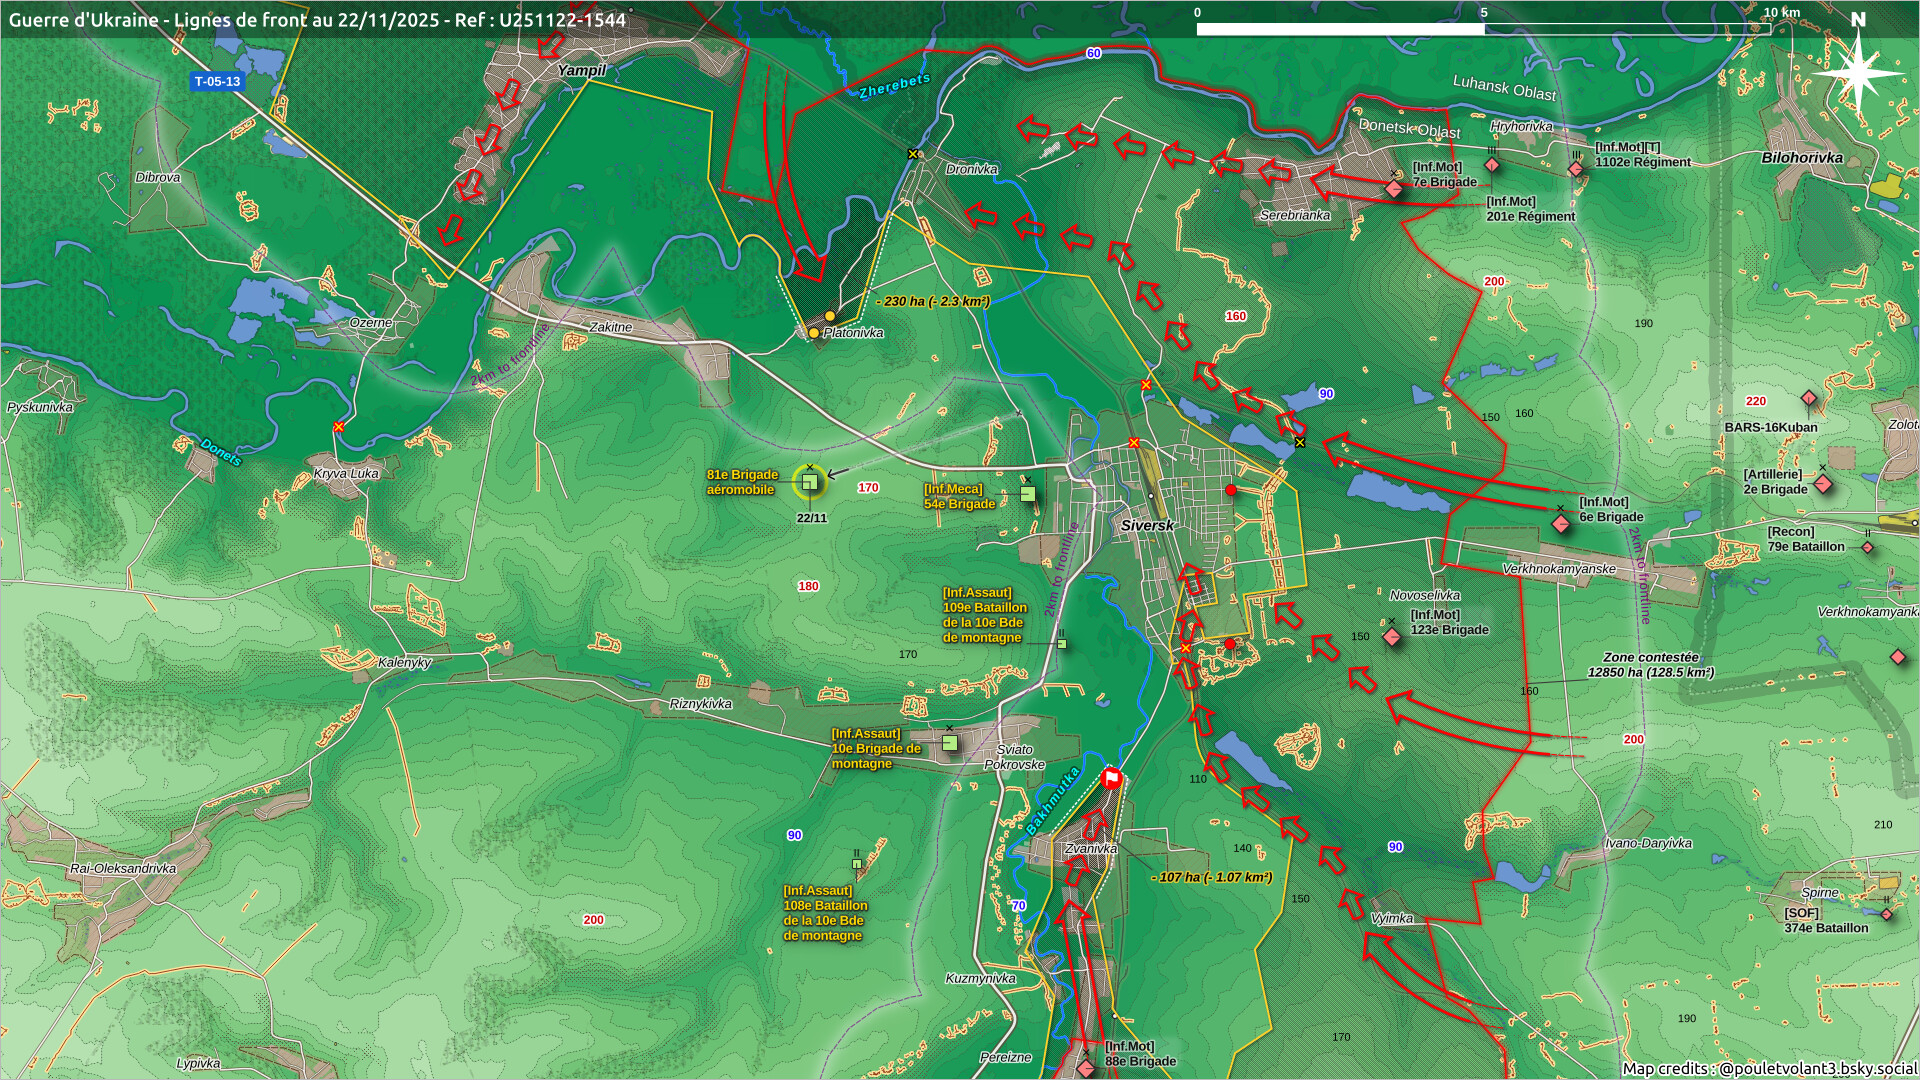The image size is (1920, 1080).
Task: Click the 374e Bataillon SOF marker
Action: tap(1886, 914)
